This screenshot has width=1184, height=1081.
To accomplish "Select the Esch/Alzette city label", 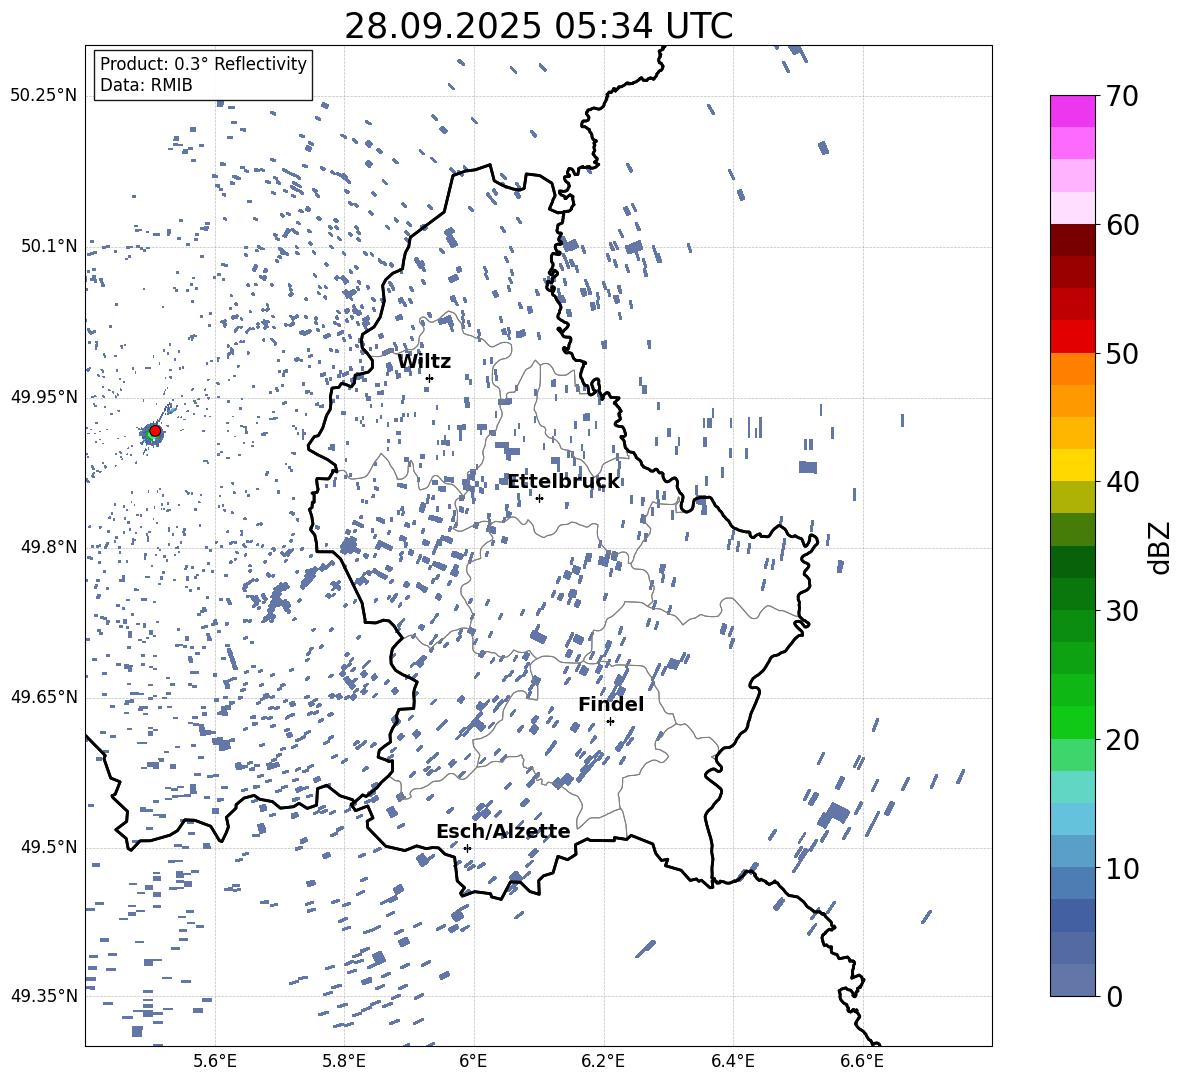I will click(x=503, y=831).
